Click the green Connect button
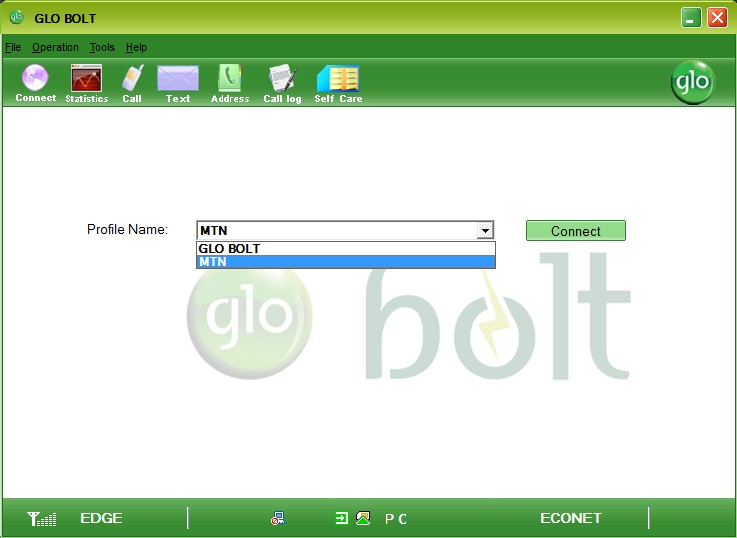This screenshot has height=538, width=737. pyautogui.click(x=576, y=231)
